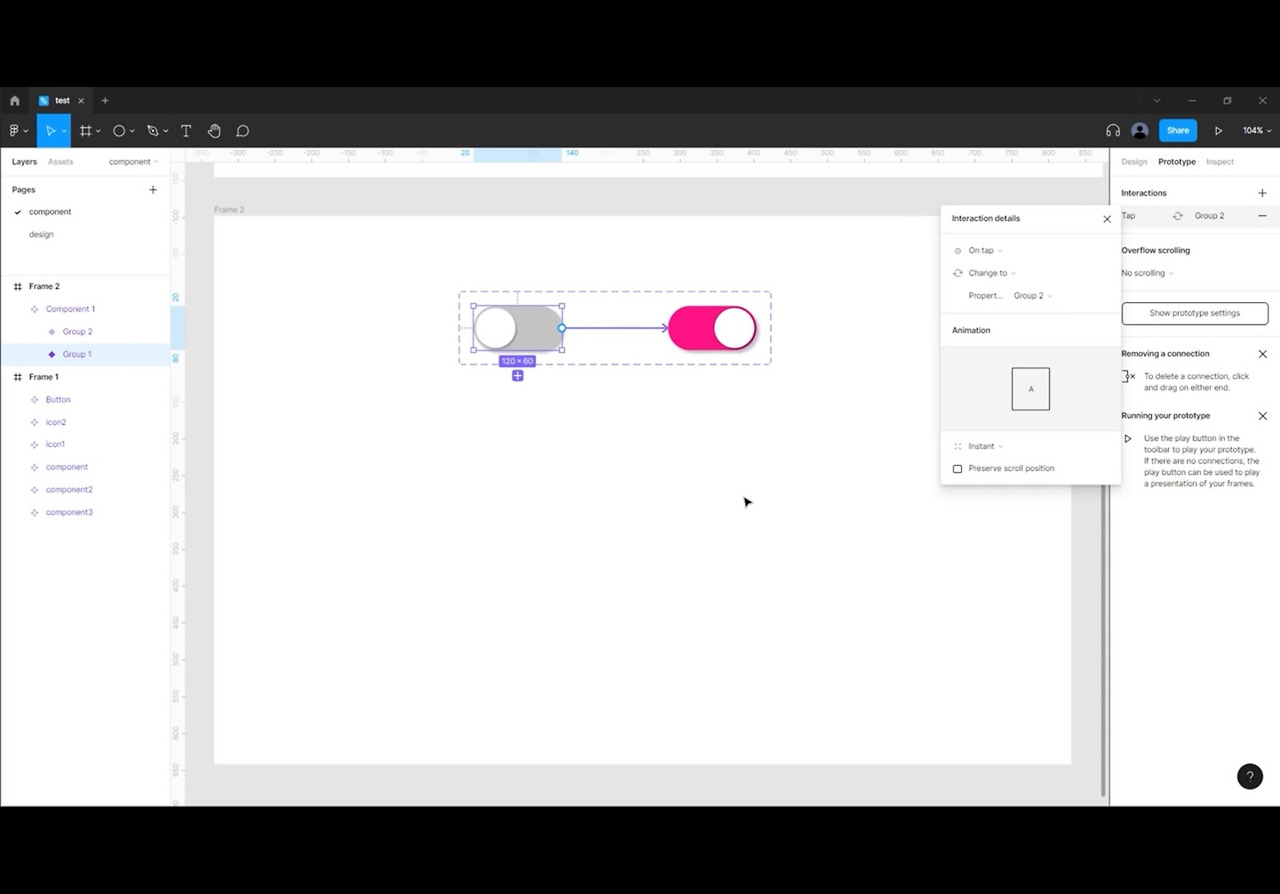Select the Ellipse shape tool
1280x894 pixels.
click(x=119, y=131)
